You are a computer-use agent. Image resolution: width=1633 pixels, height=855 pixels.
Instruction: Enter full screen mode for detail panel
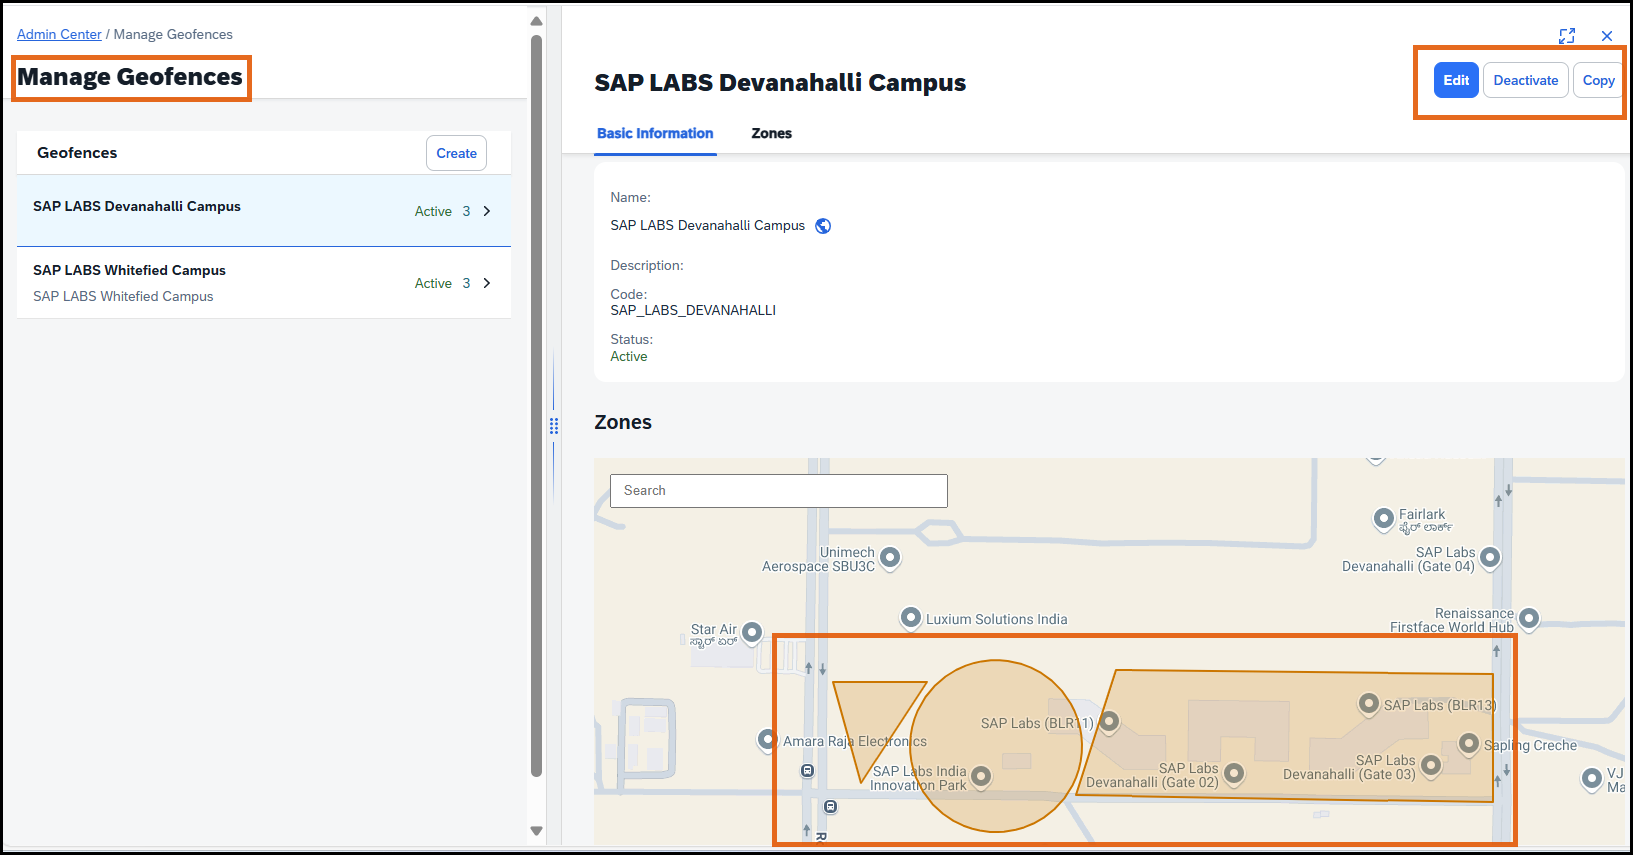point(1567,36)
